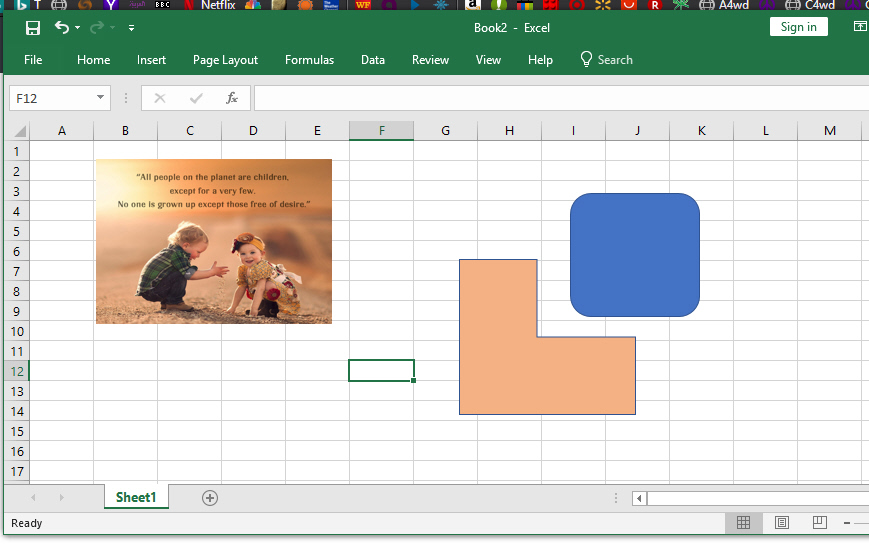Click zoom out minus button
The width and height of the screenshot is (869, 545).
(x=847, y=523)
